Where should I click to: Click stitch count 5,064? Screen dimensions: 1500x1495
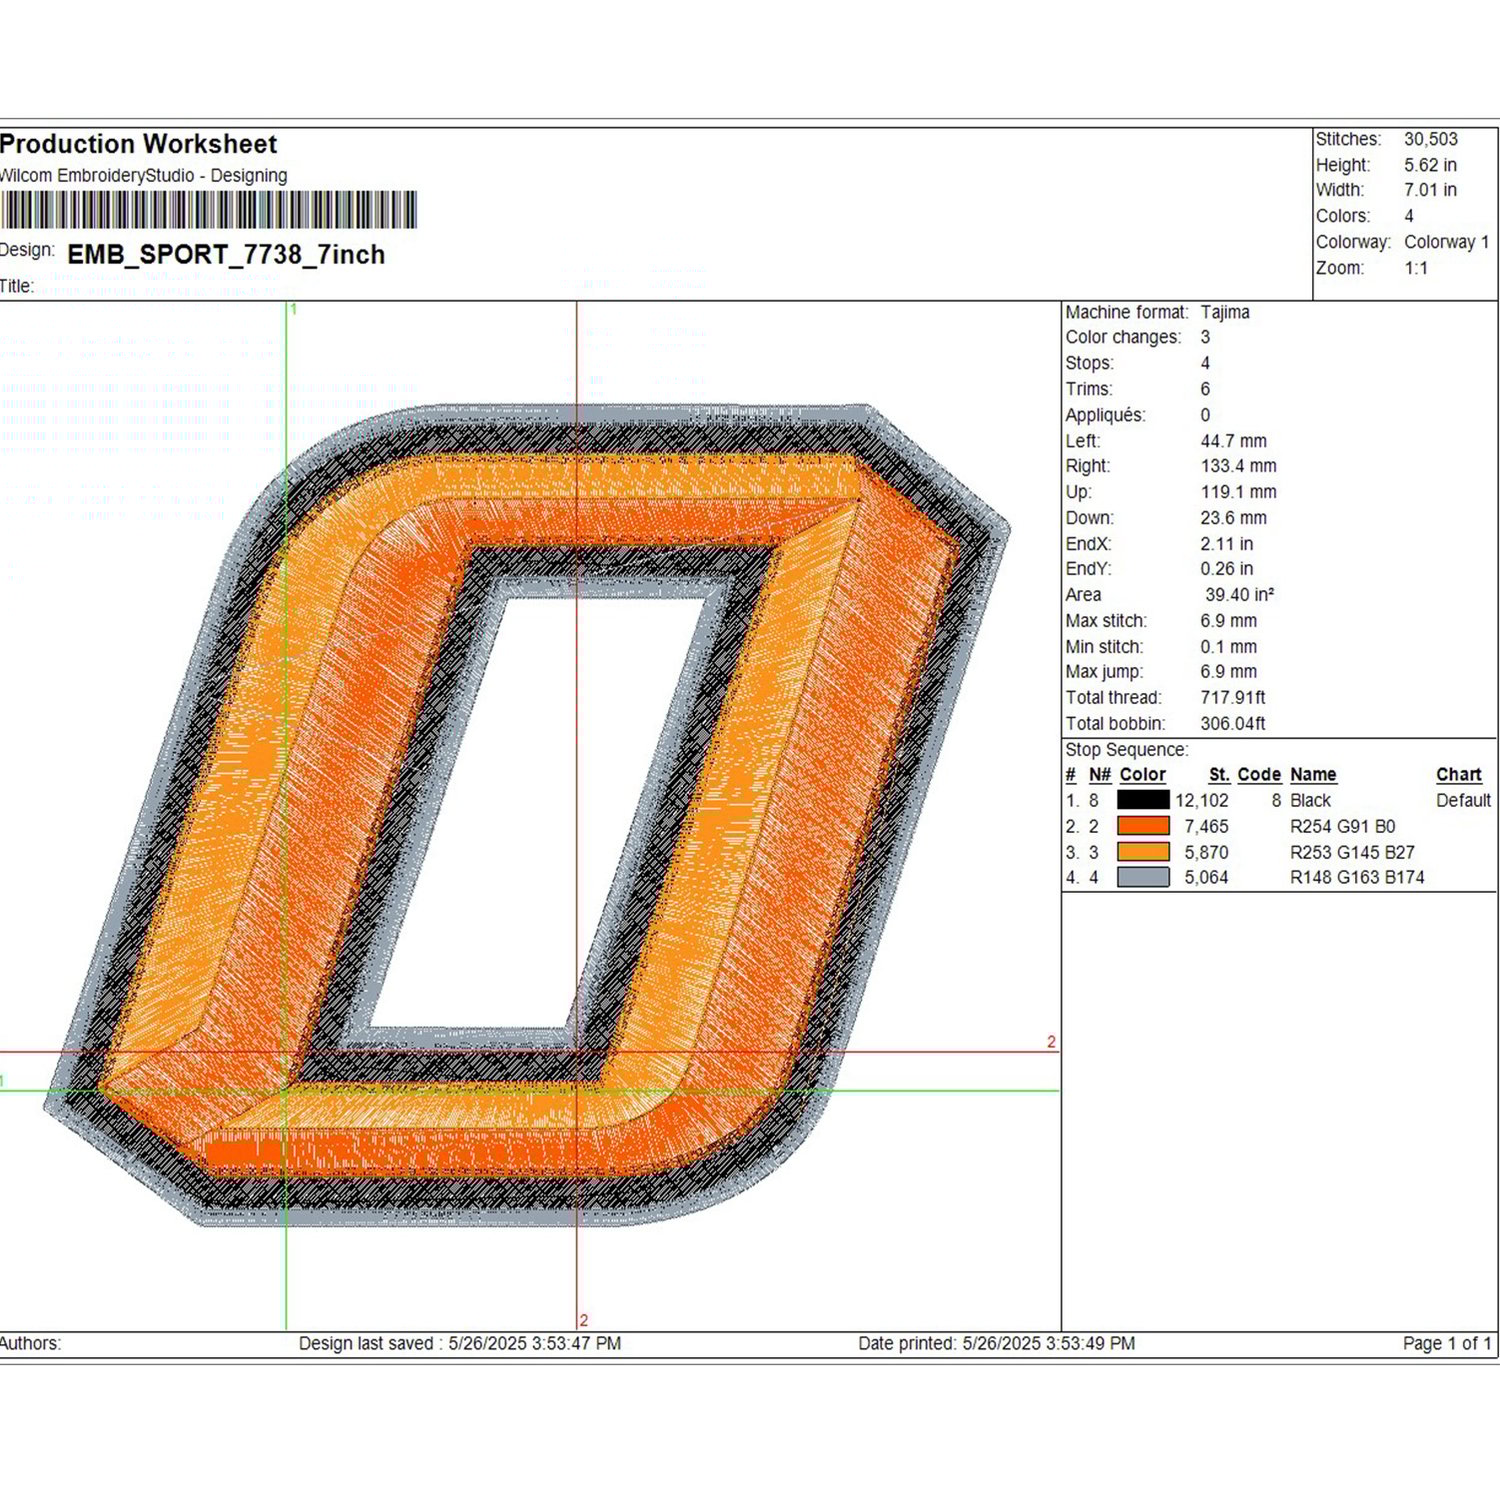tap(1206, 878)
